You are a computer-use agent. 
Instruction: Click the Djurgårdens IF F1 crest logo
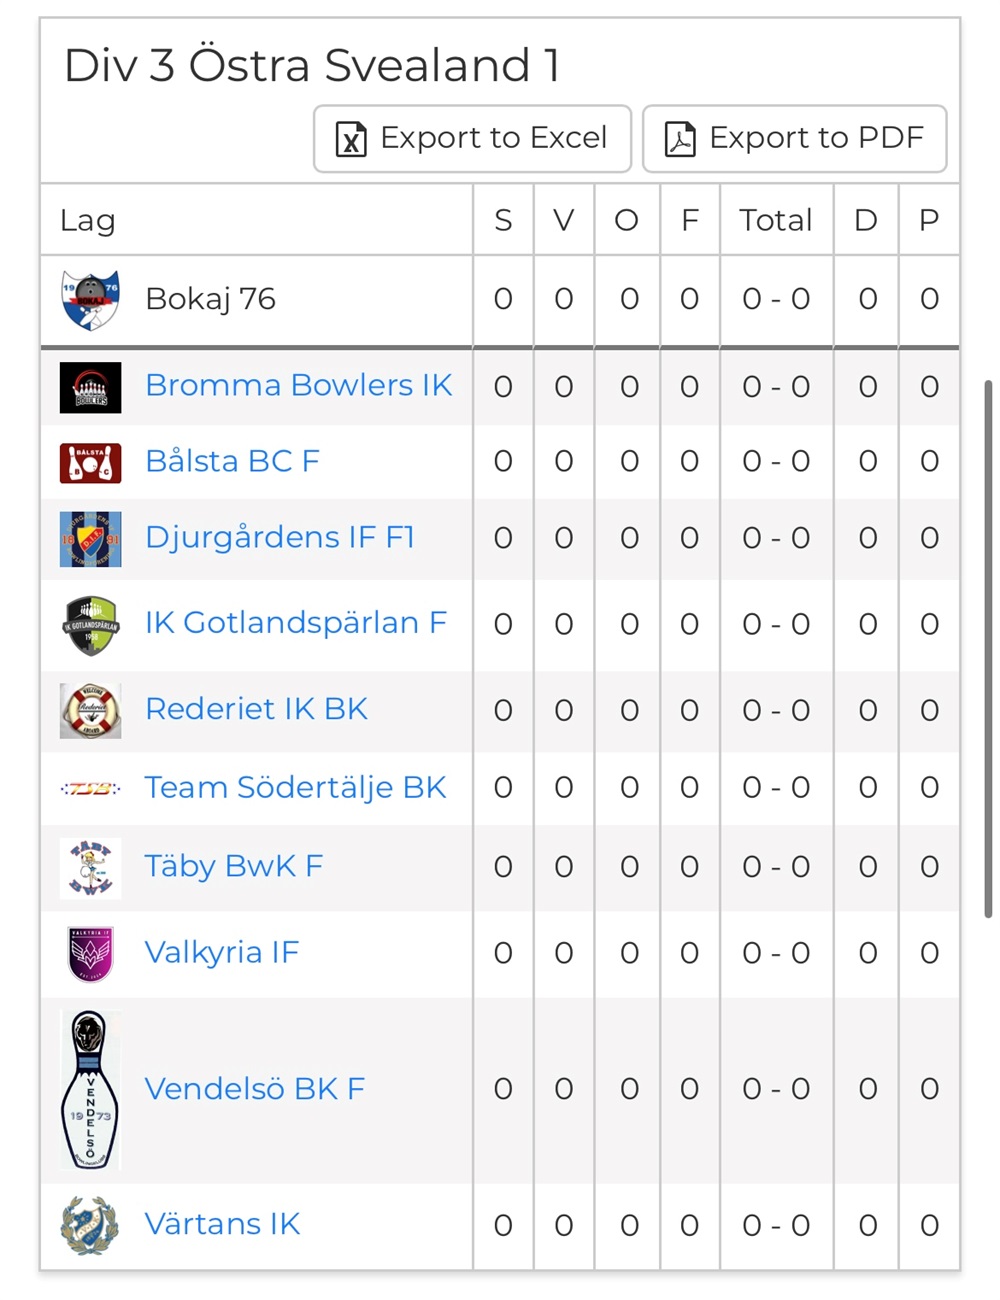pyautogui.click(x=90, y=539)
